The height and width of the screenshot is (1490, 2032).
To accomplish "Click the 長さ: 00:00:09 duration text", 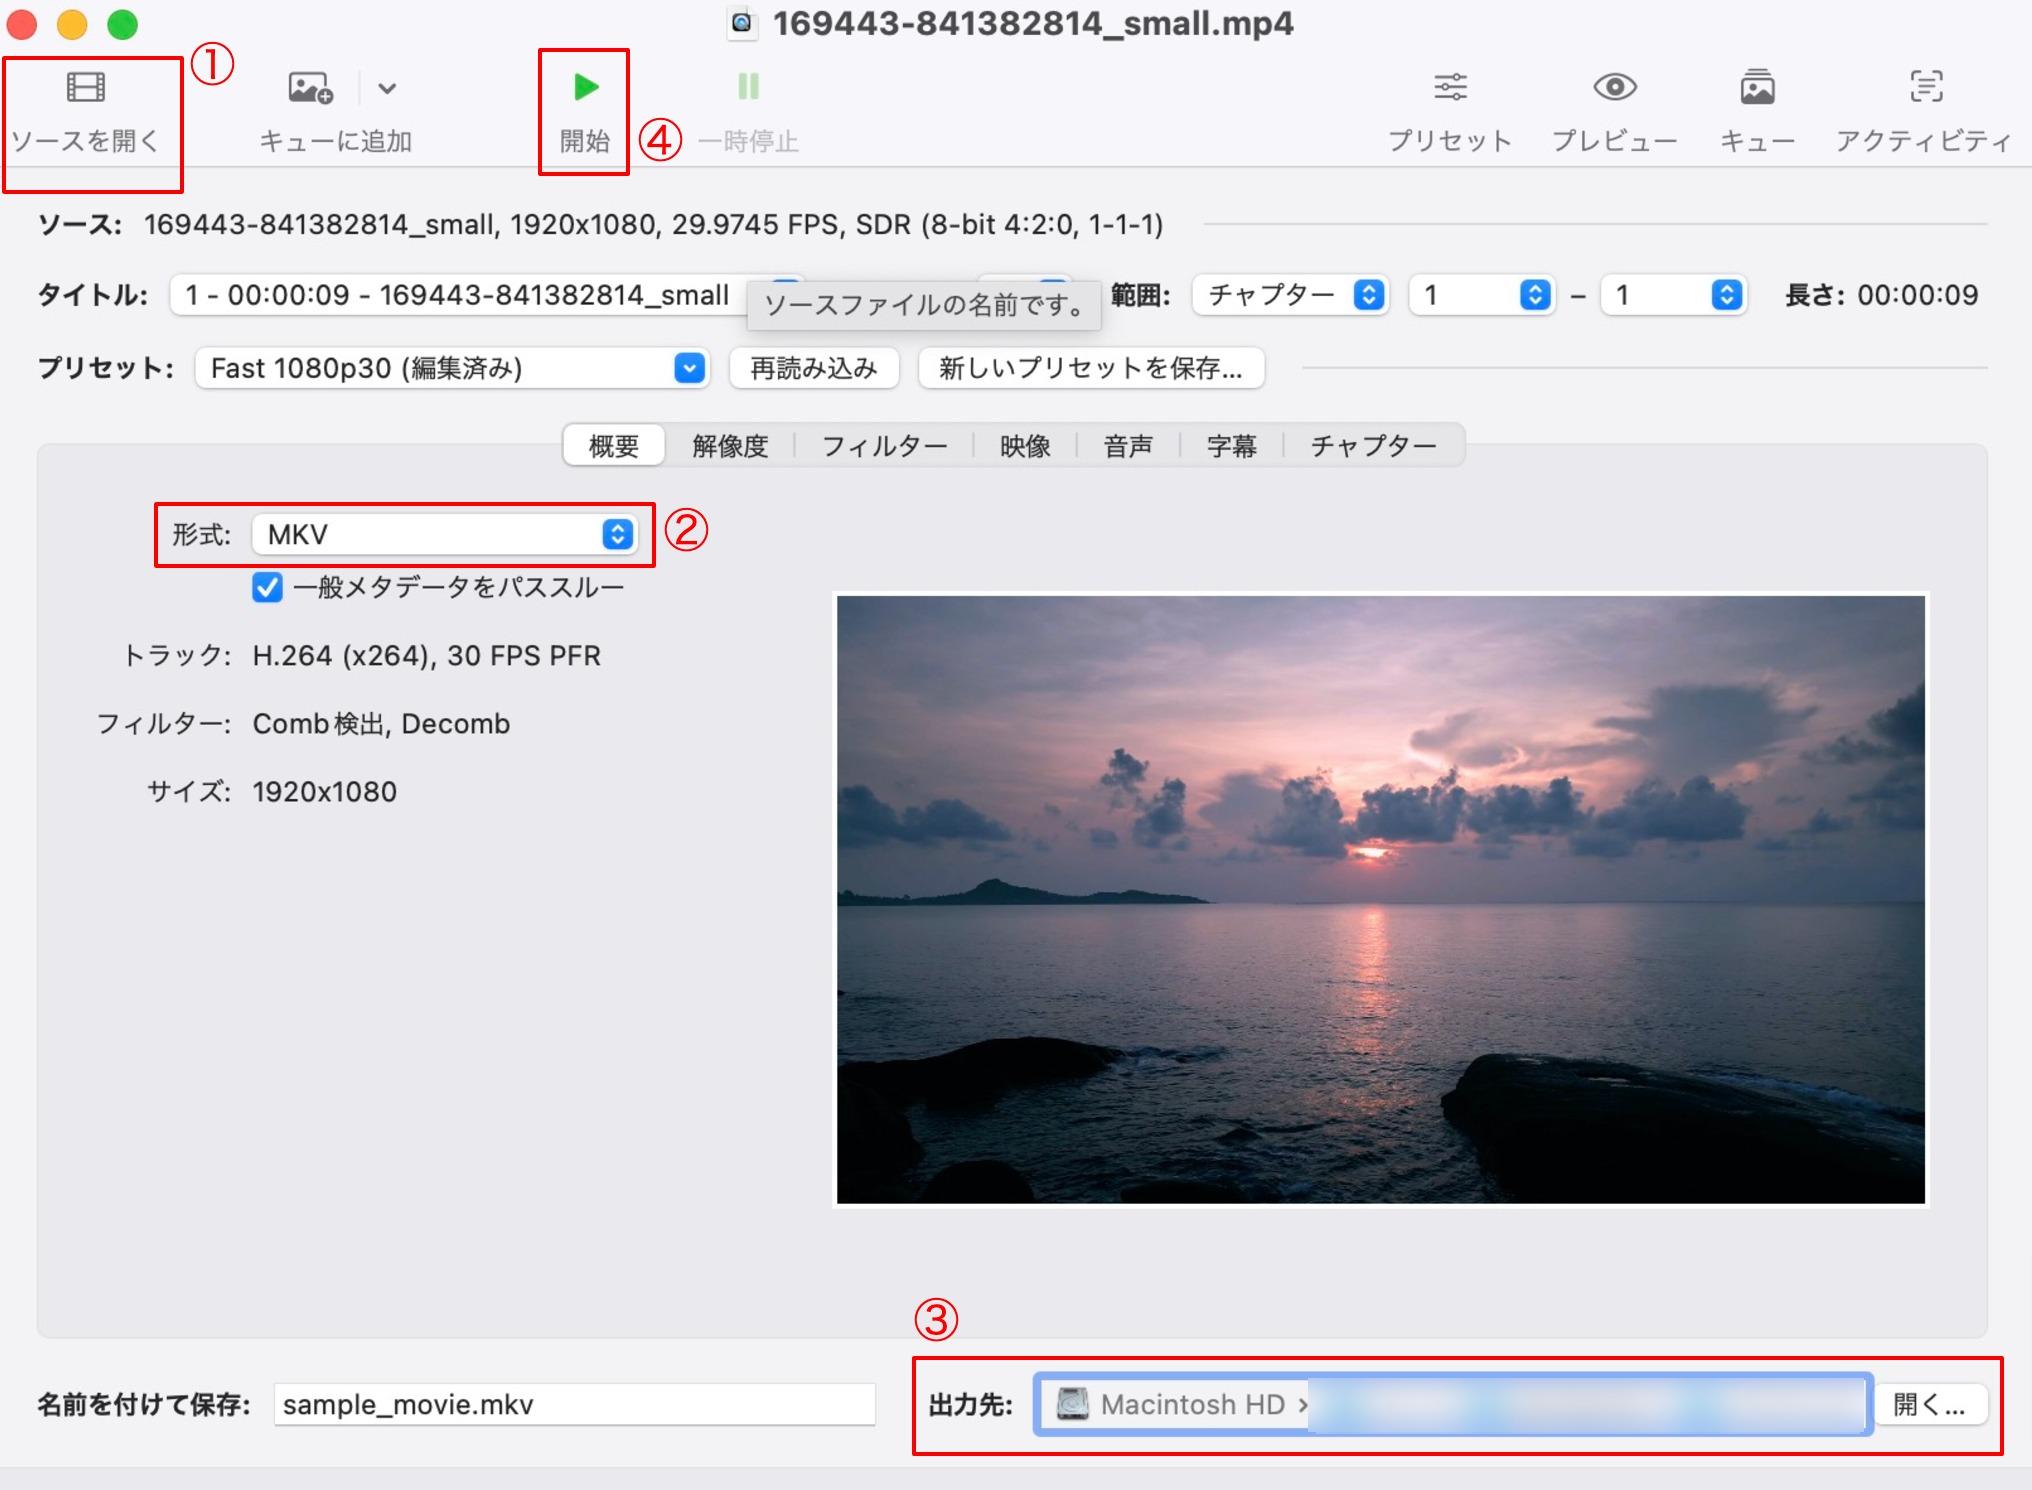I will point(1882,295).
